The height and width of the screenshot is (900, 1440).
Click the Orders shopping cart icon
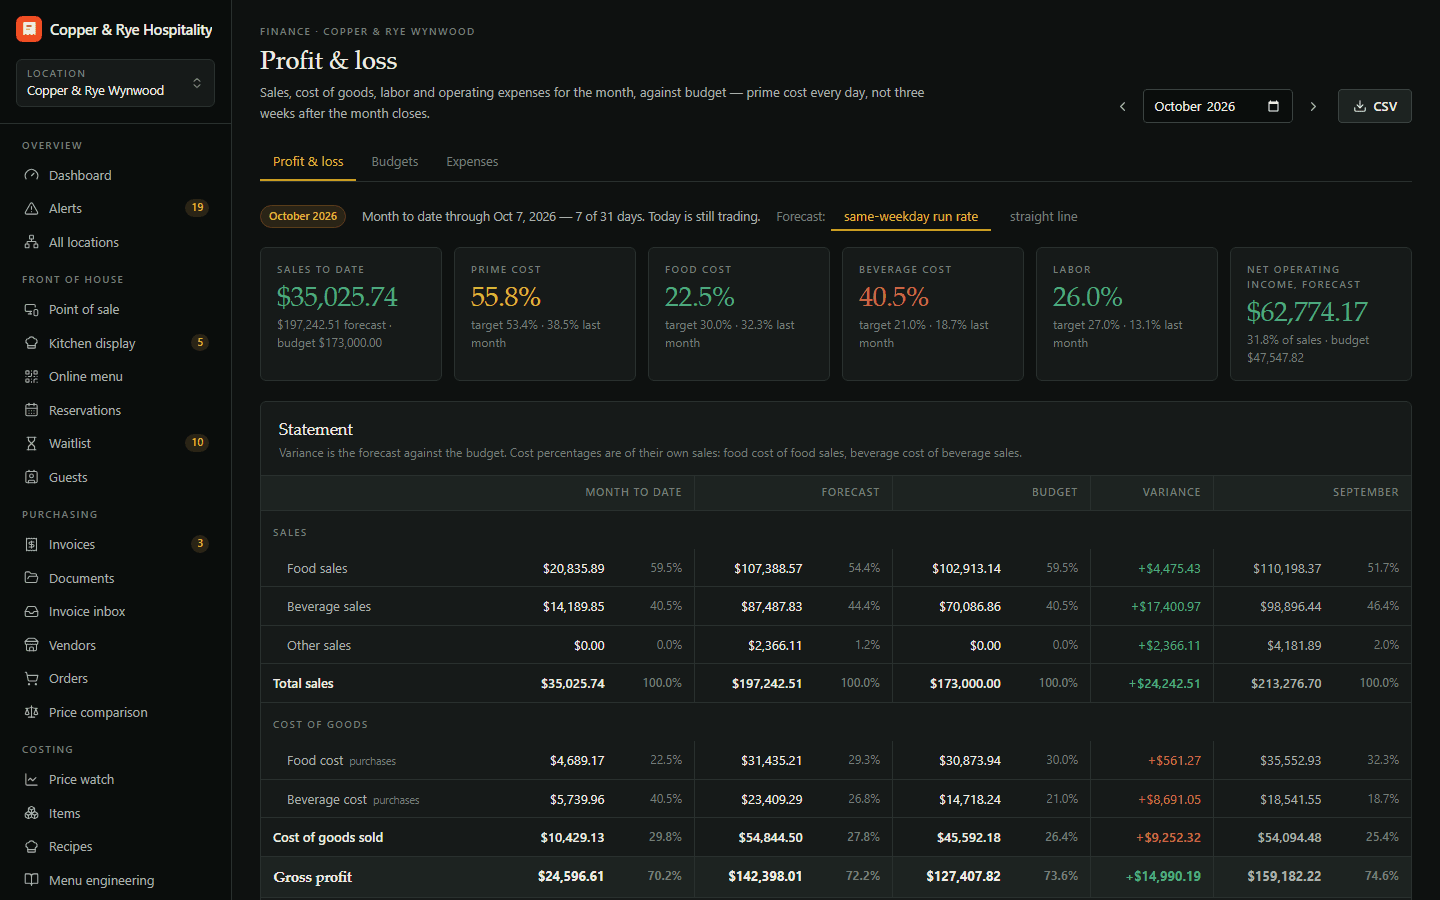[31, 678]
